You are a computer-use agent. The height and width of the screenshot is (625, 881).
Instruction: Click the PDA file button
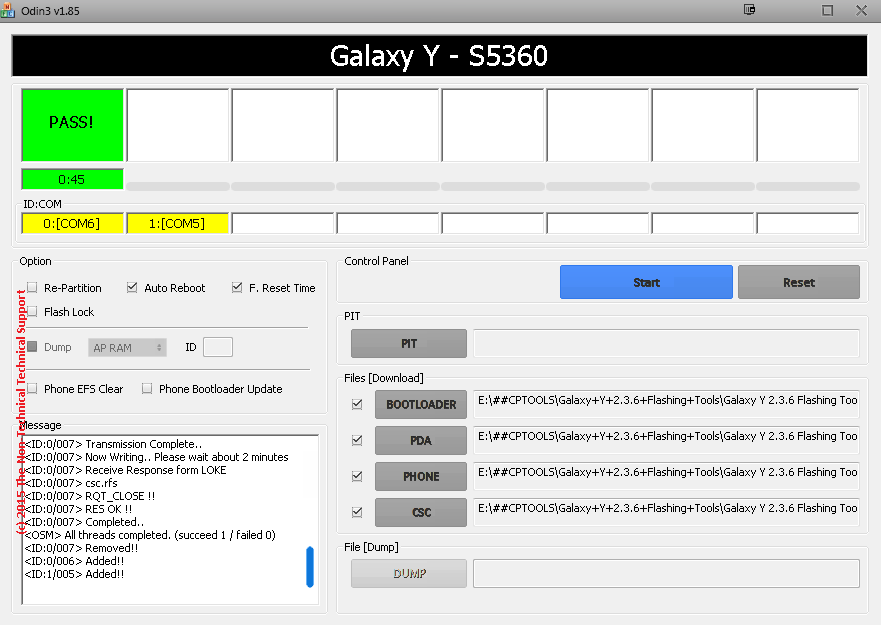(421, 440)
